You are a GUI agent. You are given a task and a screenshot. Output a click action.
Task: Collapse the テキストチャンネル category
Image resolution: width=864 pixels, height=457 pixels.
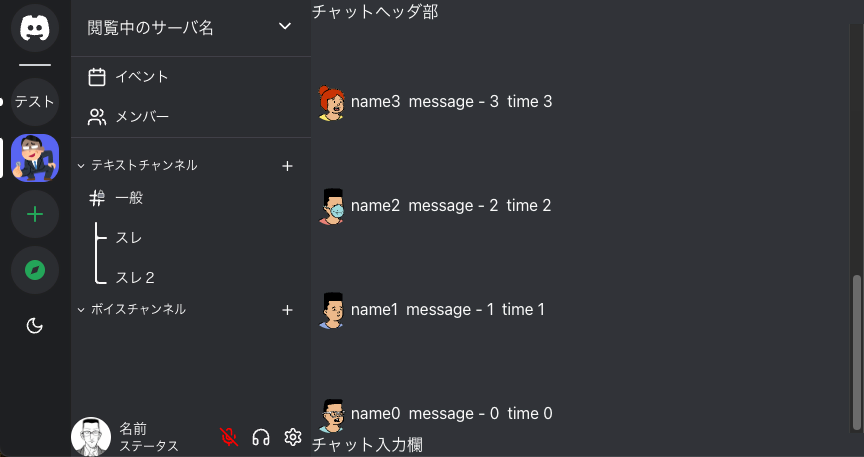[x=137, y=165]
